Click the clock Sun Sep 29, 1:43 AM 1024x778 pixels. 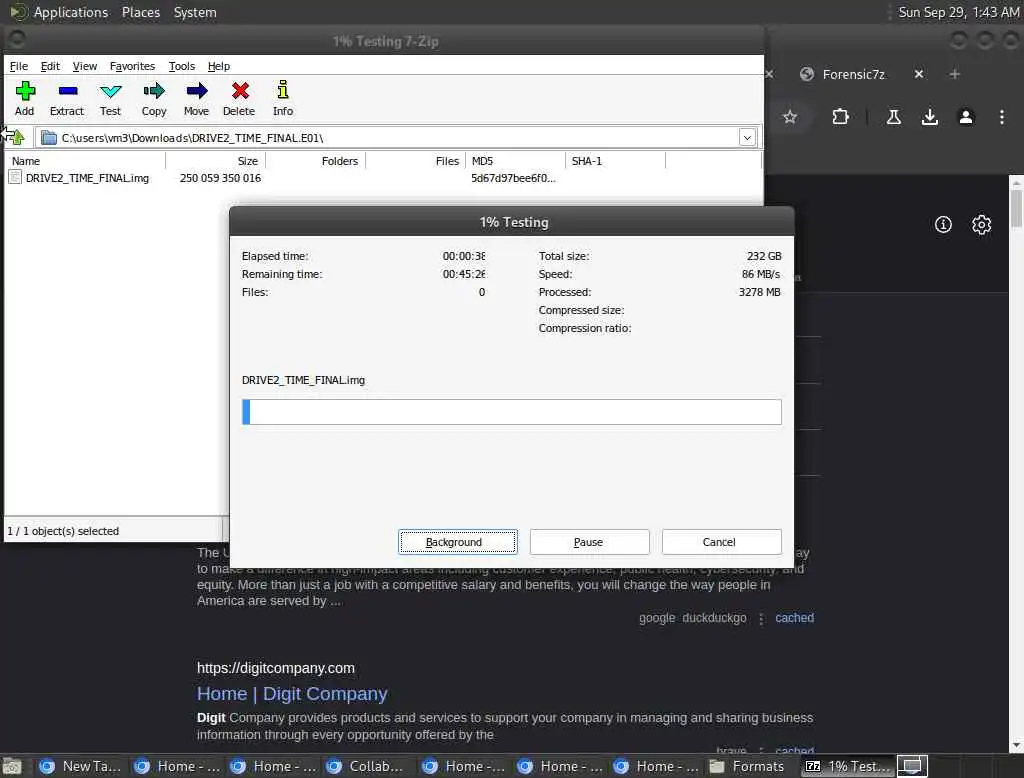(x=959, y=12)
